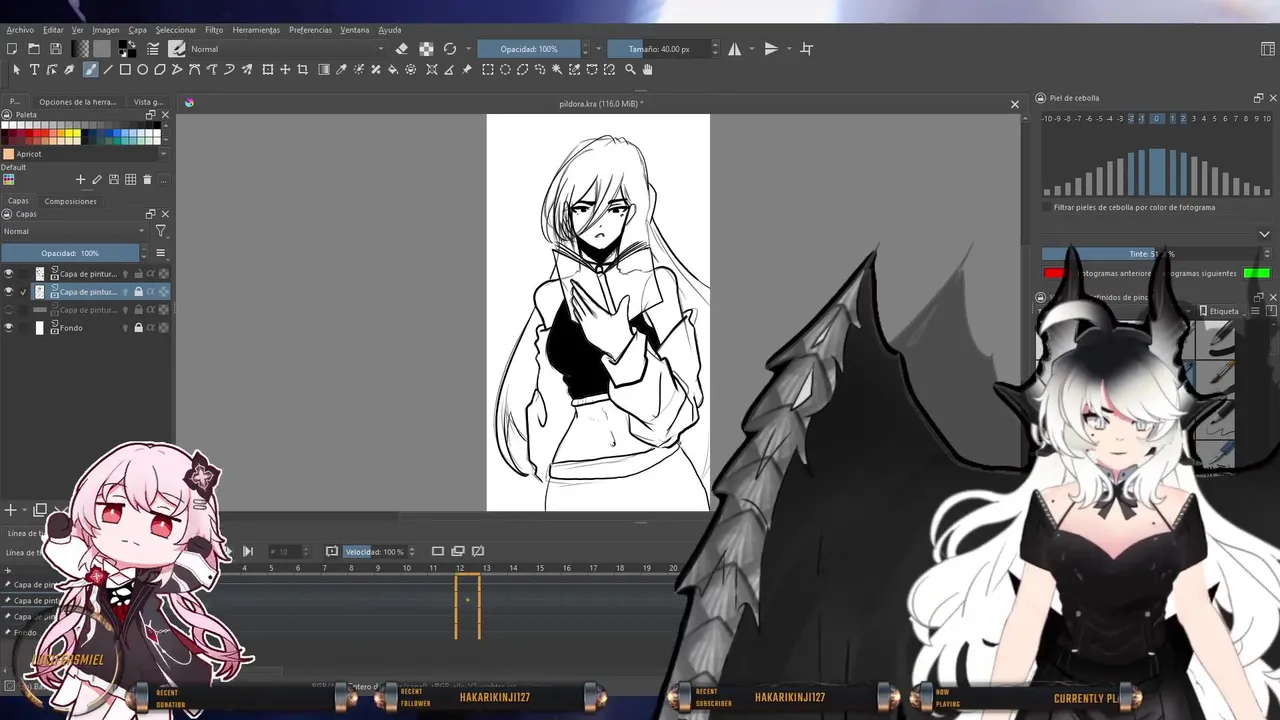Select the Measure tool
This screenshot has width=1280, height=720.
point(449,69)
